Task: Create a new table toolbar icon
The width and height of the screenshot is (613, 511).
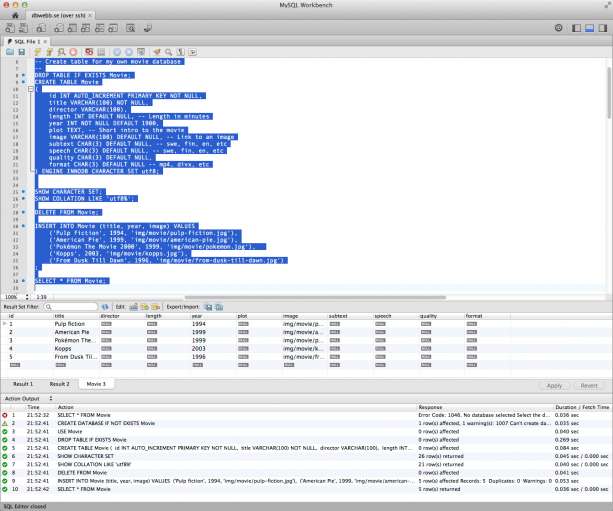Action: pyautogui.click(x=72, y=28)
